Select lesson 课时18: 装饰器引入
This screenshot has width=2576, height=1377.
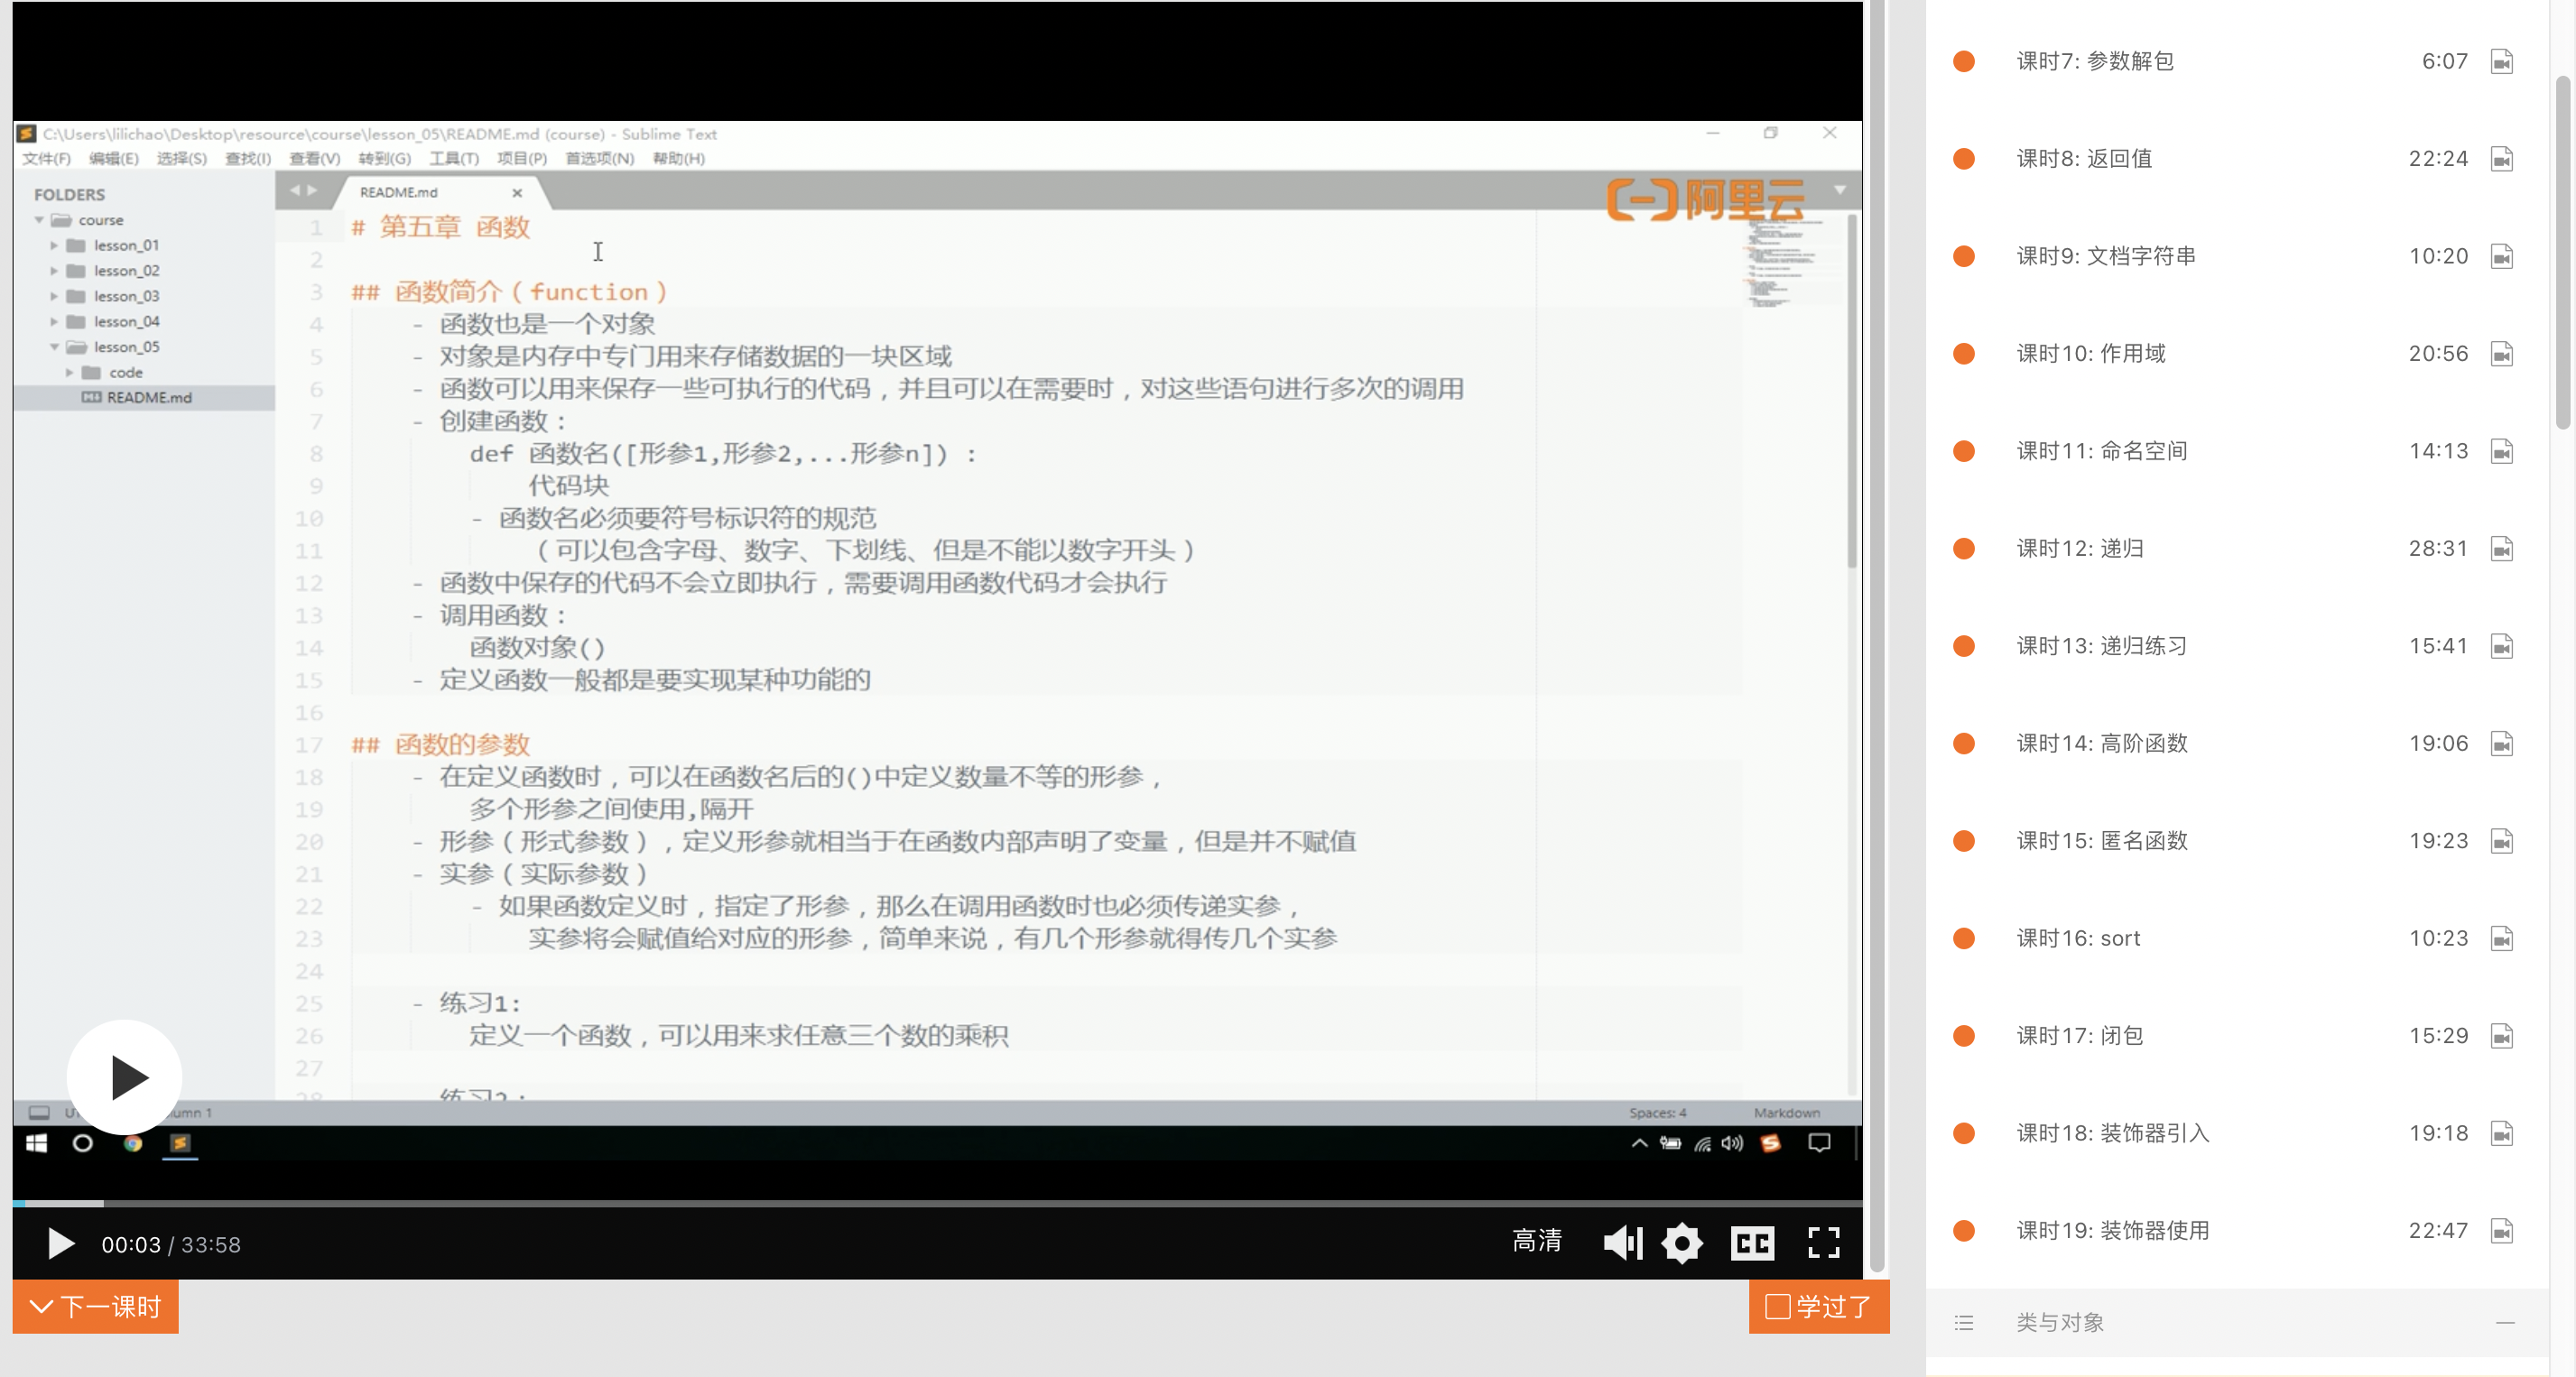point(2113,1133)
